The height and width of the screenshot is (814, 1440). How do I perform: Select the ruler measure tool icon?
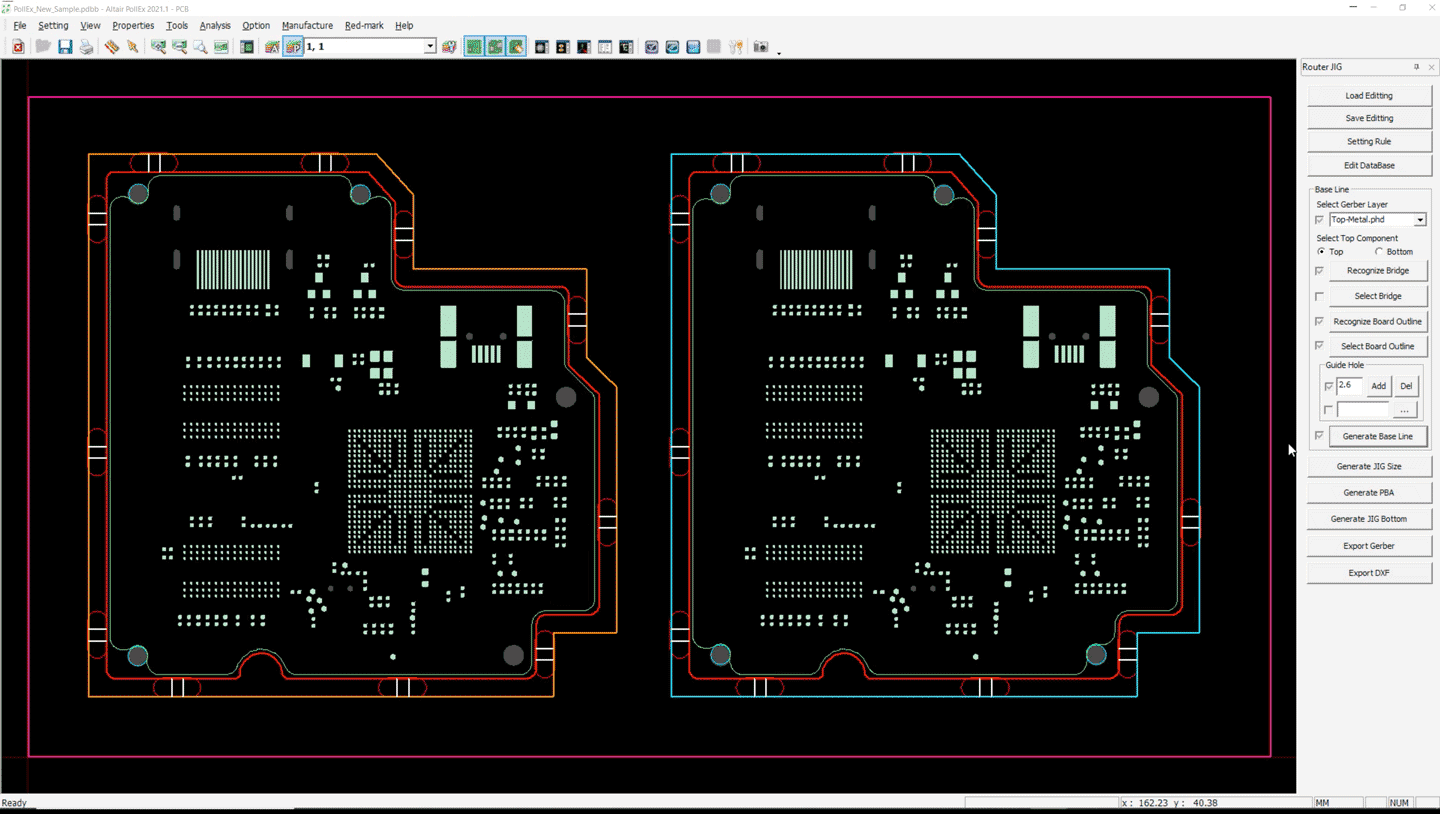coord(112,47)
